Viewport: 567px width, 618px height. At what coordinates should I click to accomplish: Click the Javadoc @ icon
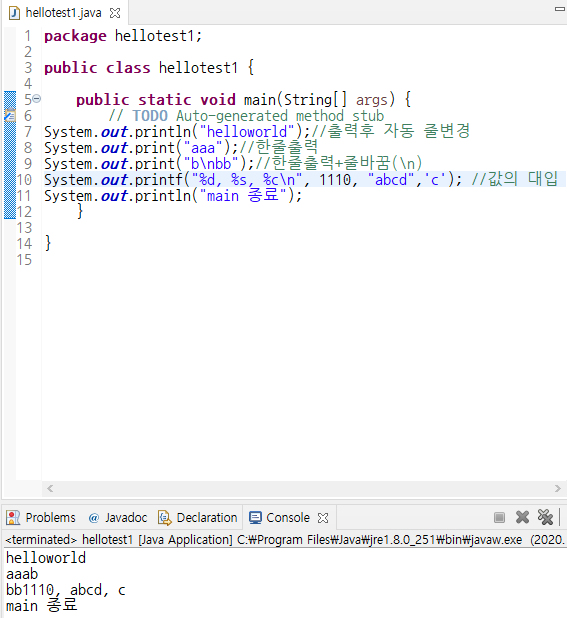[x=94, y=518]
